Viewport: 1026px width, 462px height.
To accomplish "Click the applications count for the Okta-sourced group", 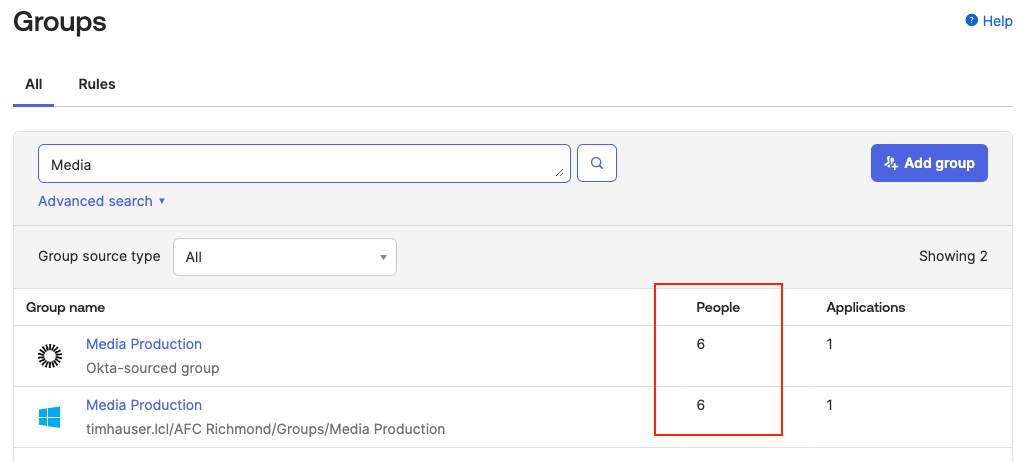I will click(x=830, y=344).
